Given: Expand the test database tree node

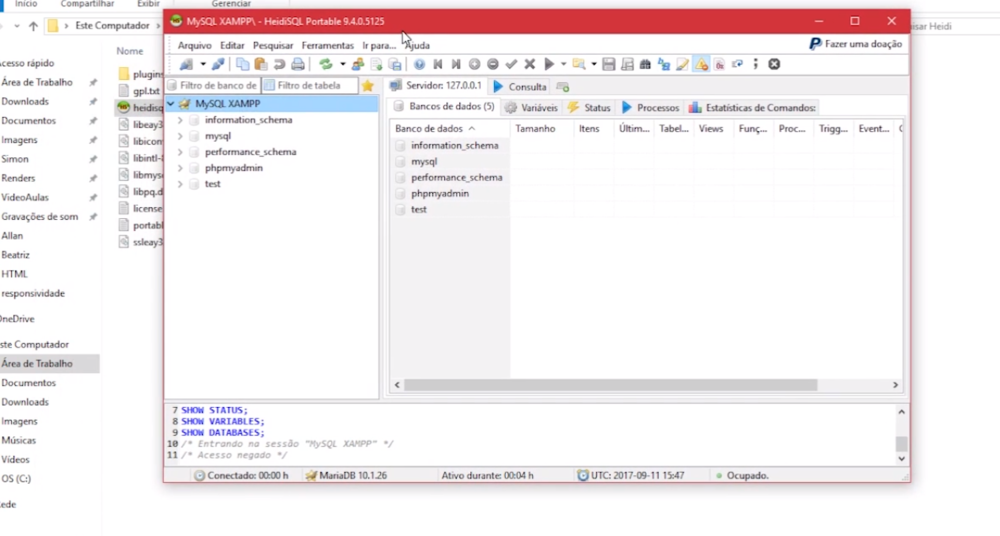Looking at the screenshot, I should click(x=180, y=184).
